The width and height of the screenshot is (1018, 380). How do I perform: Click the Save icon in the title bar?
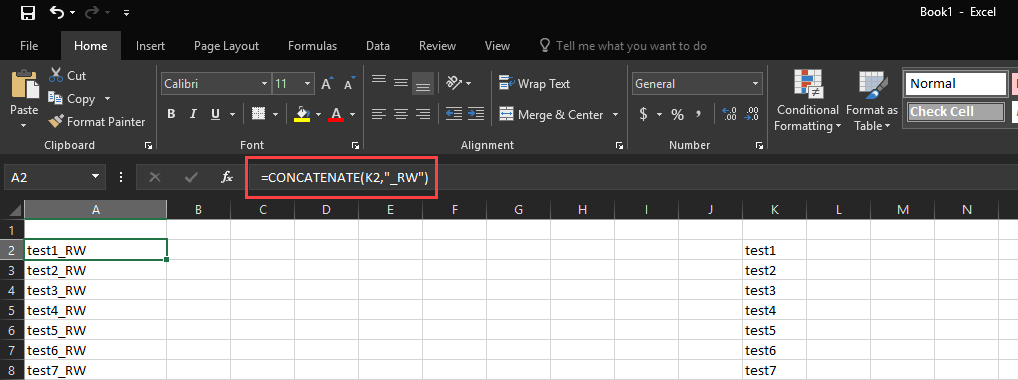click(28, 12)
